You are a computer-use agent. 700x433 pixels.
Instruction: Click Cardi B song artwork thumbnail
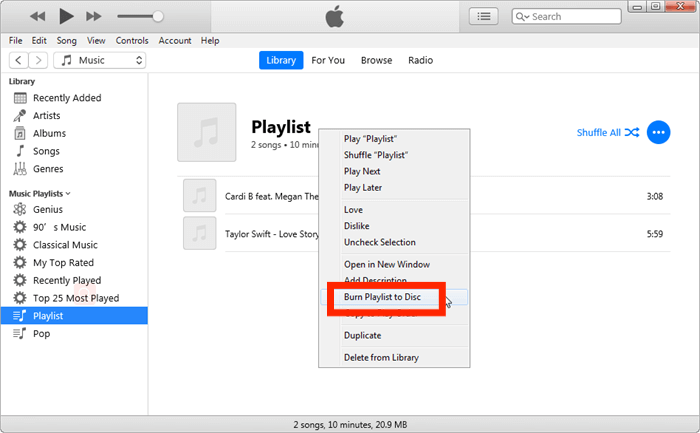click(200, 196)
